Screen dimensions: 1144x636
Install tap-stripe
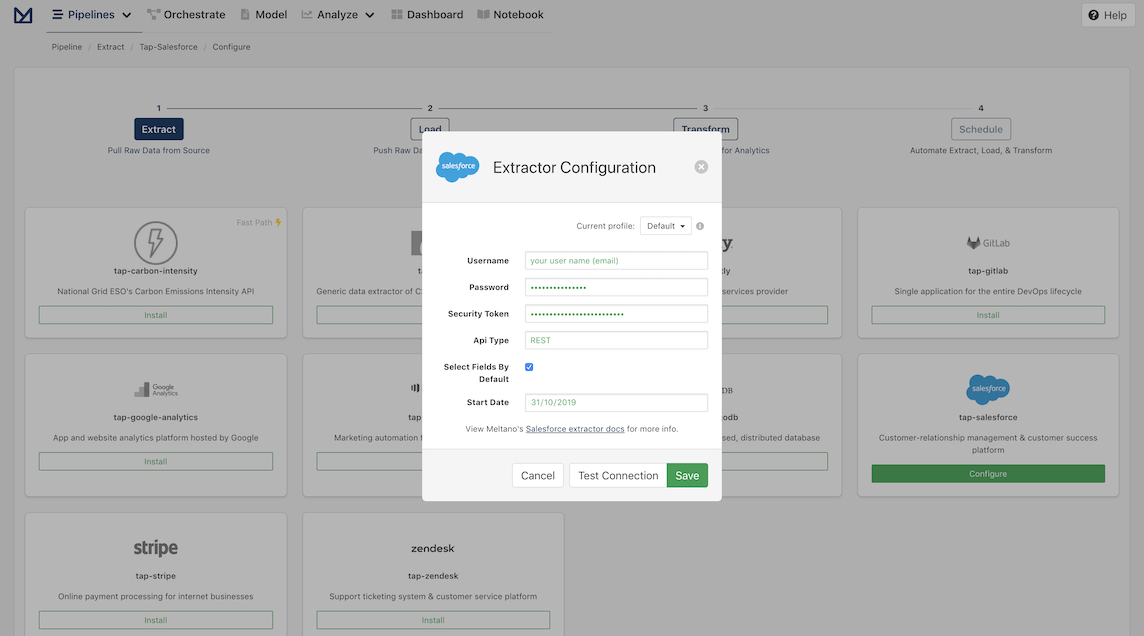point(155,620)
